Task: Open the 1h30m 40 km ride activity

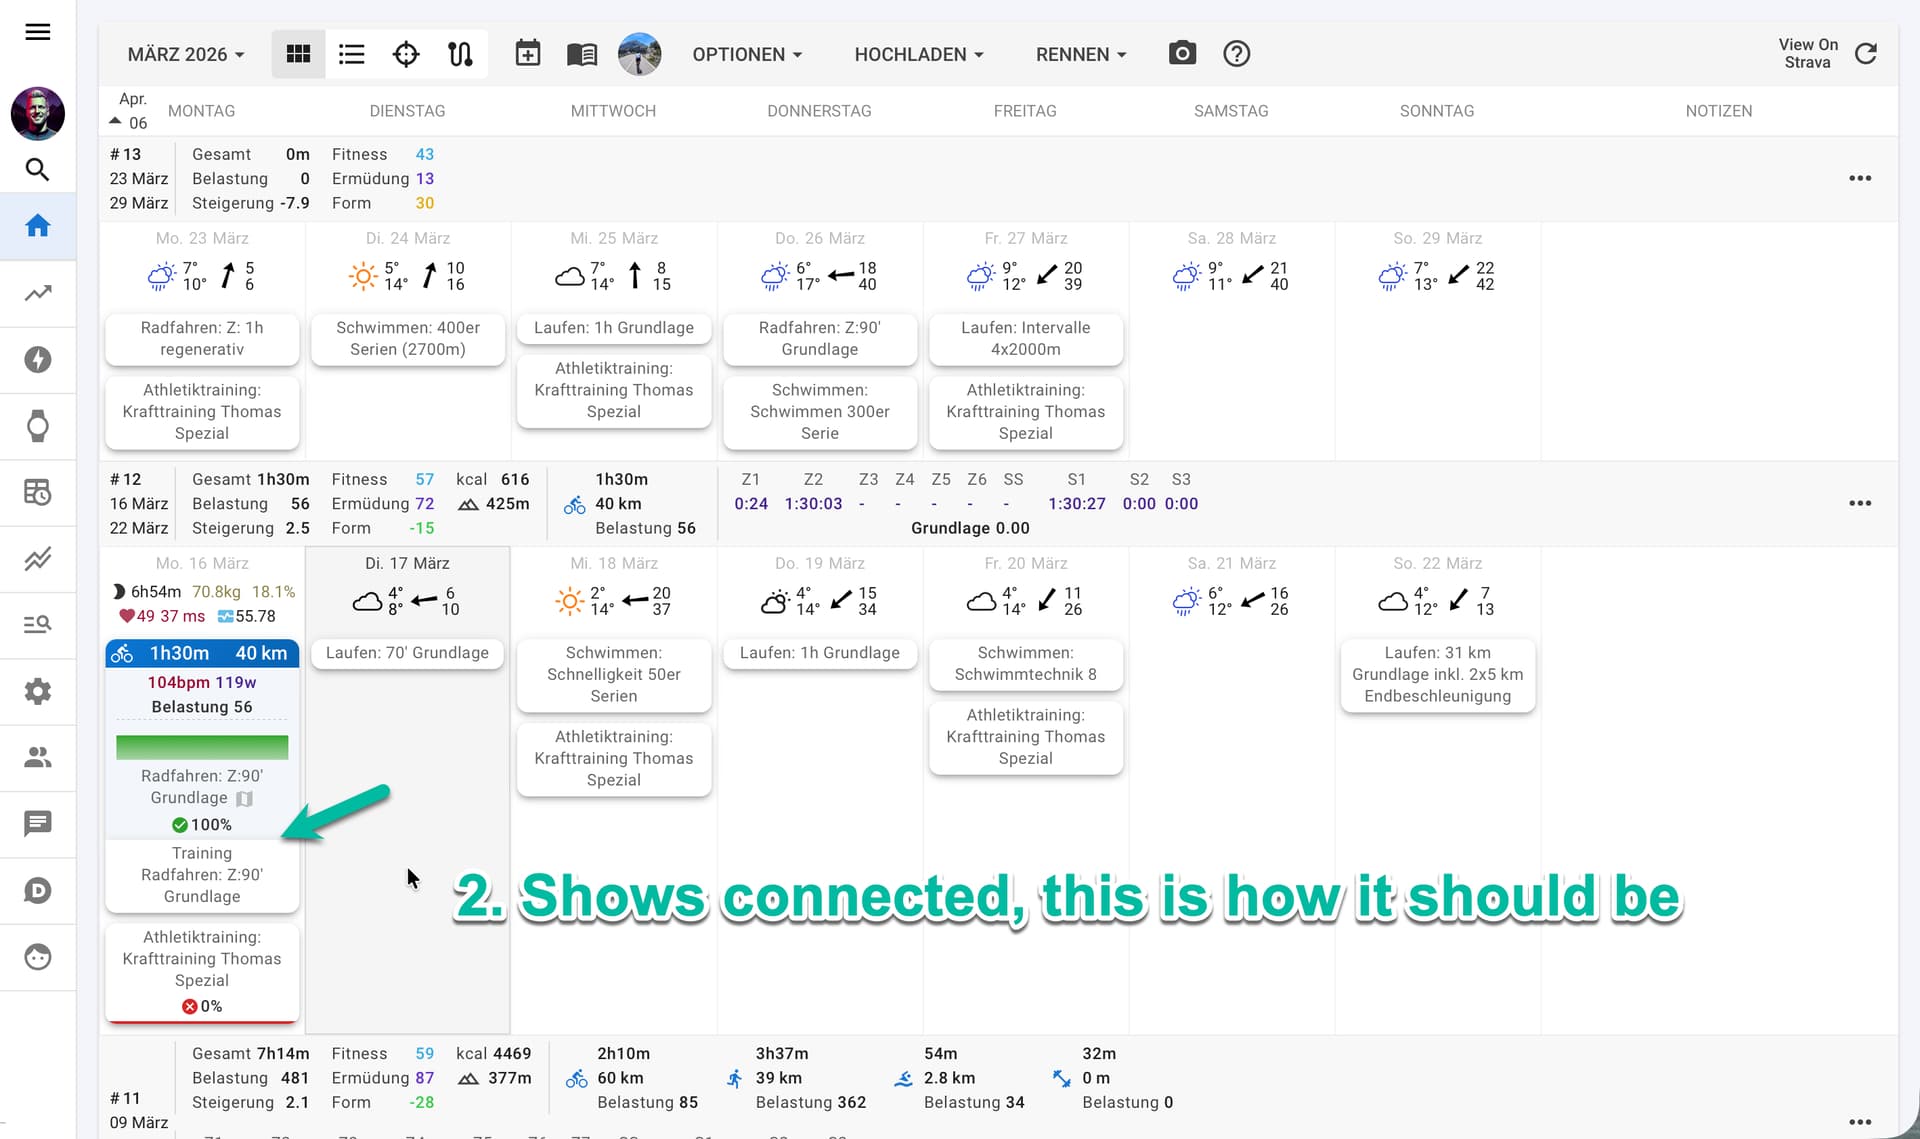Action: pyautogui.click(x=202, y=653)
